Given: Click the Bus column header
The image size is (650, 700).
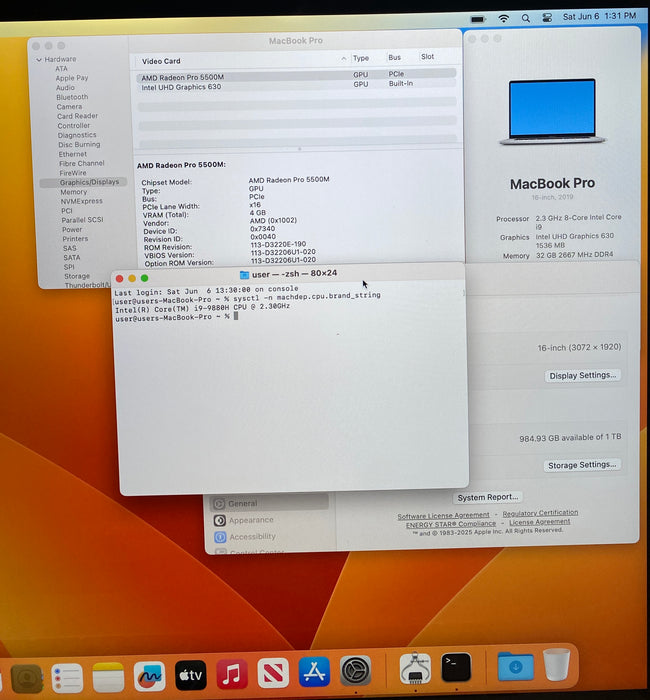Looking at the screenshot, I should click(x=395, y=57).
